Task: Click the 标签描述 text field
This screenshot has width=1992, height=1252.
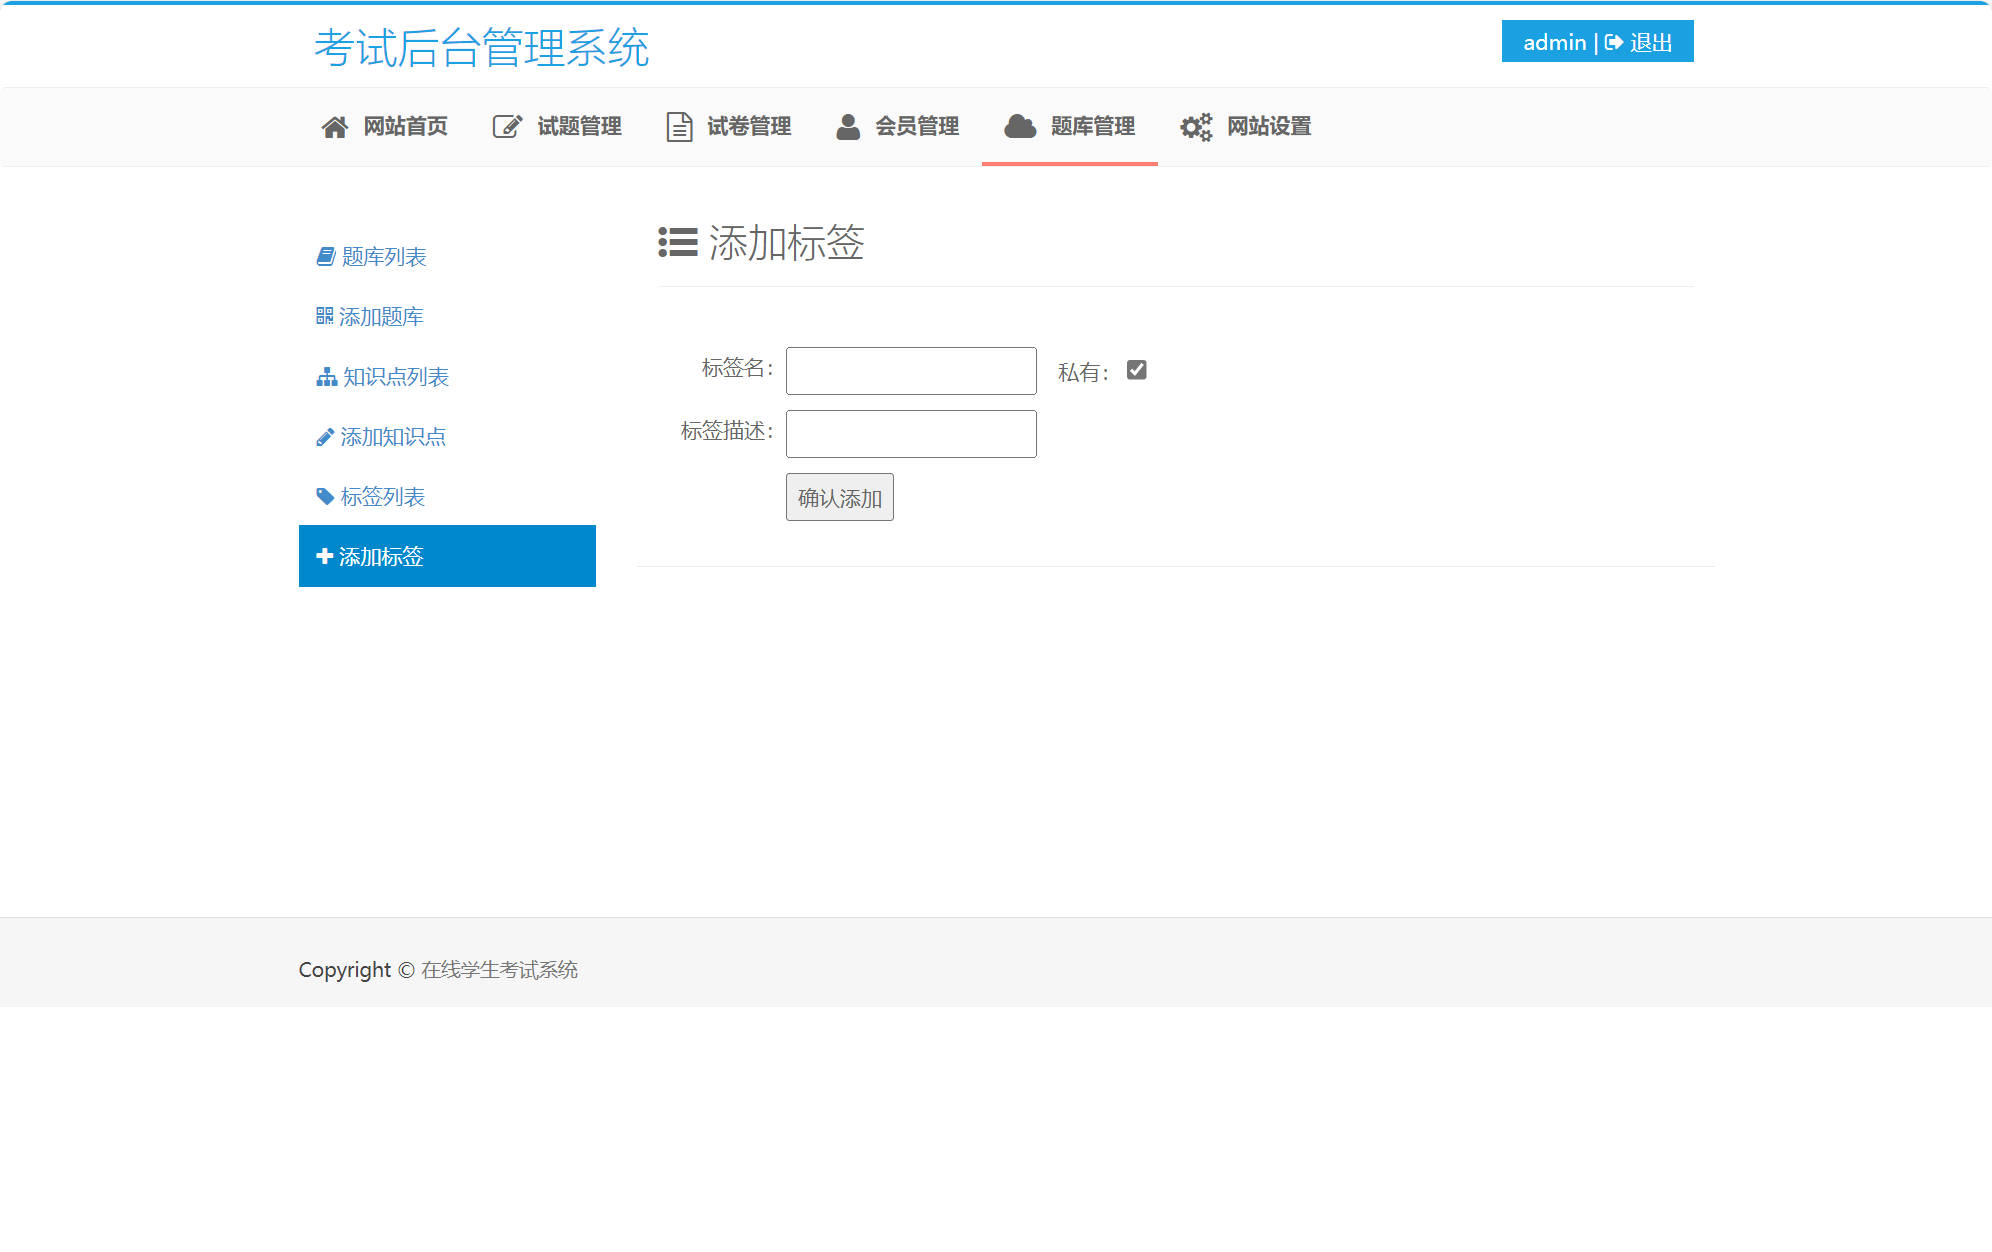Action: (x=910, y=433)
